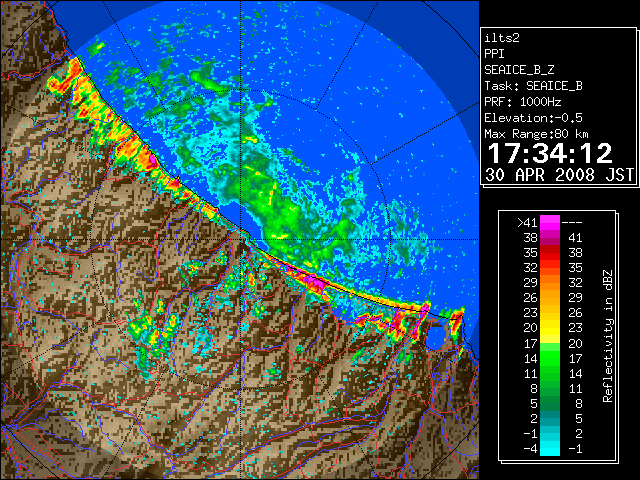Click the yellow 20 dBZ legend swatch
Viewport: 640px width, 480px height.
point(550,328)
